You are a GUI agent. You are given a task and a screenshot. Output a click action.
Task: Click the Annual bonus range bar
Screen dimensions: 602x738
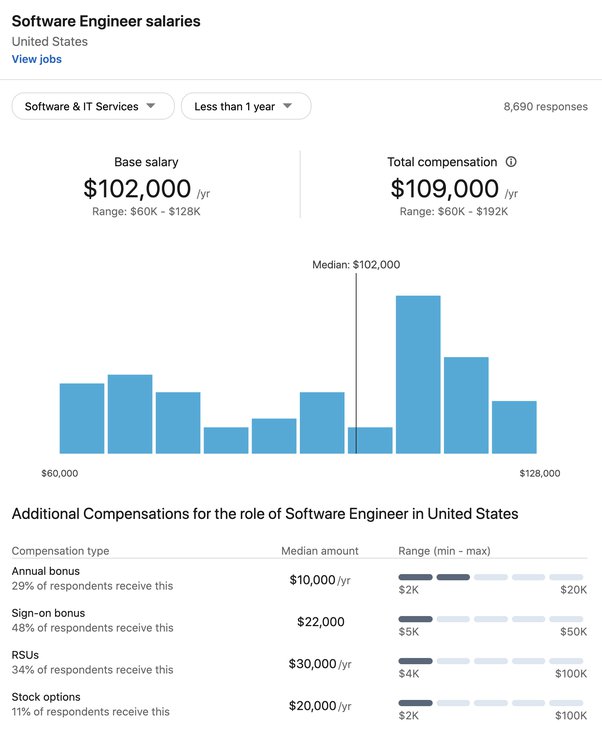pos(490,577)
